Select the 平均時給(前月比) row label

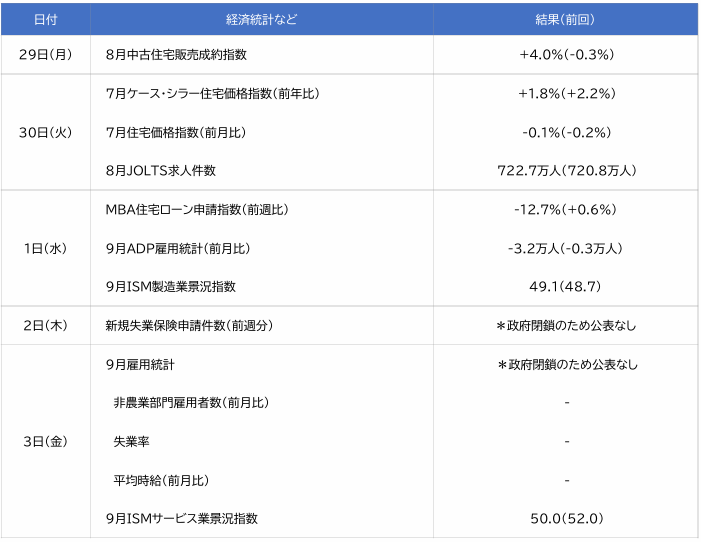coord(161,481)
